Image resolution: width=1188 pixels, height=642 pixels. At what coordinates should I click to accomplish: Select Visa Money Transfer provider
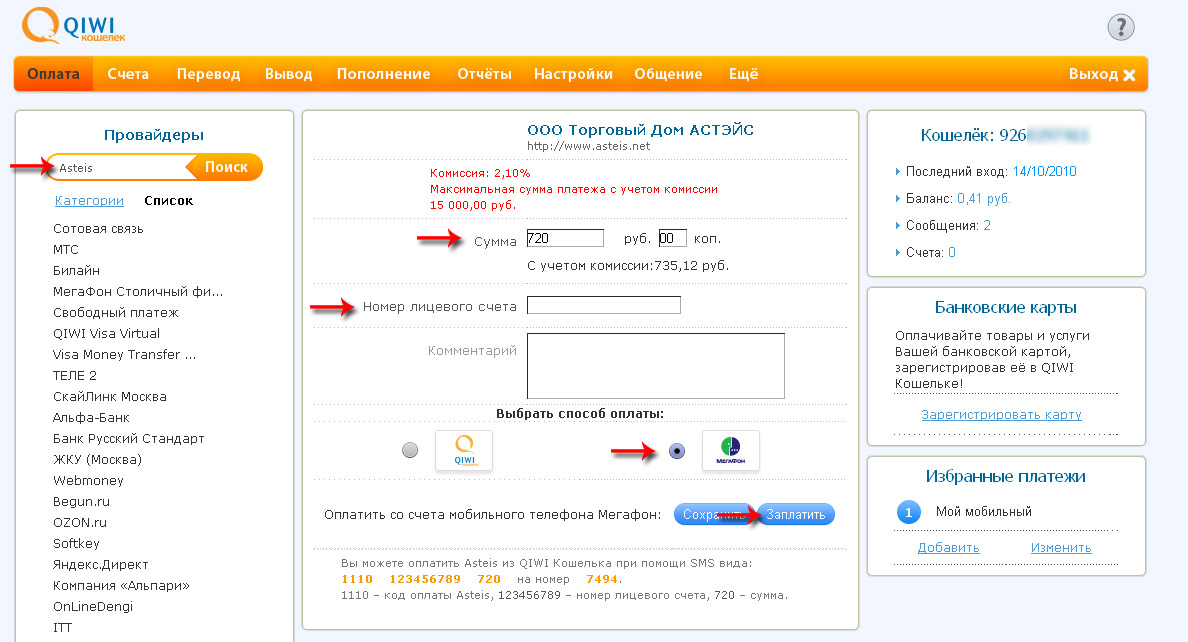(124, 354)
